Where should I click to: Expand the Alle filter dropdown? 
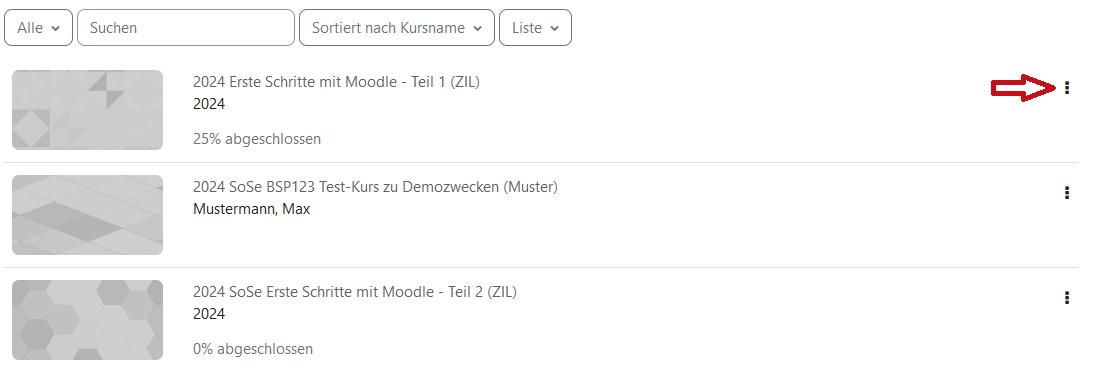point(39,28)
